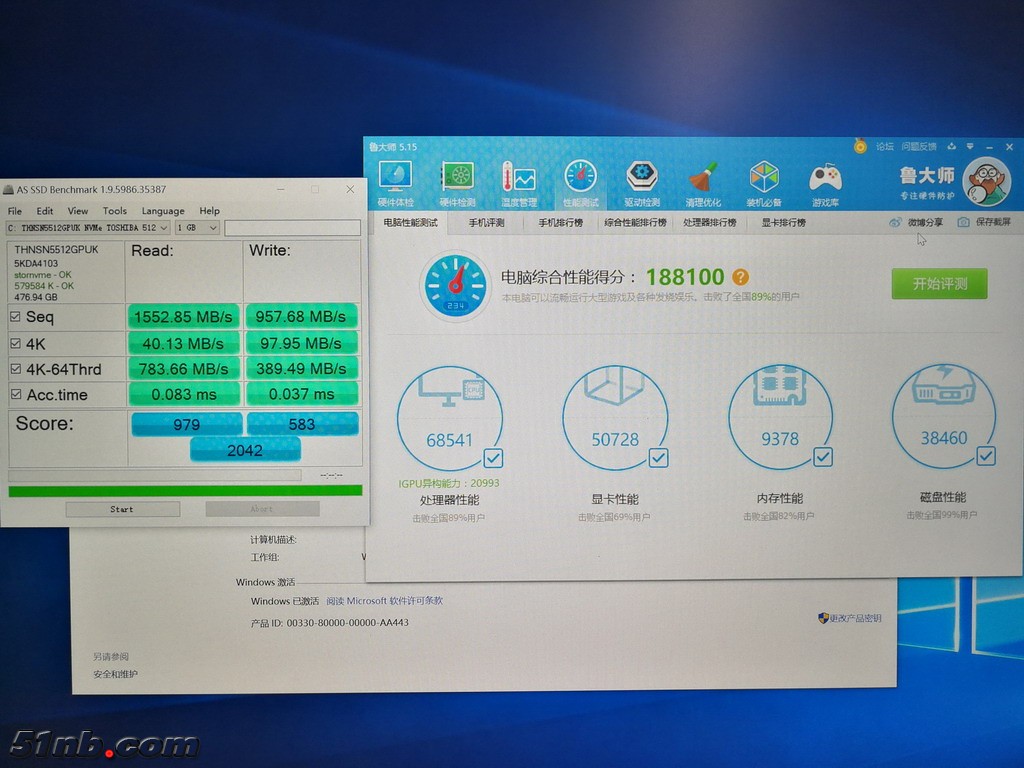Open the Tools menu in AS SSD
1024x768 pixels.
click(x=115, y=211)
